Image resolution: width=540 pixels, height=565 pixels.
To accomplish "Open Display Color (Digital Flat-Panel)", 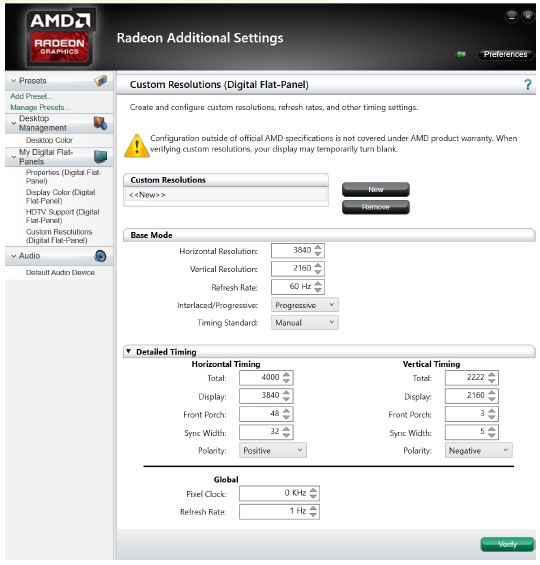I will point(61,196).
